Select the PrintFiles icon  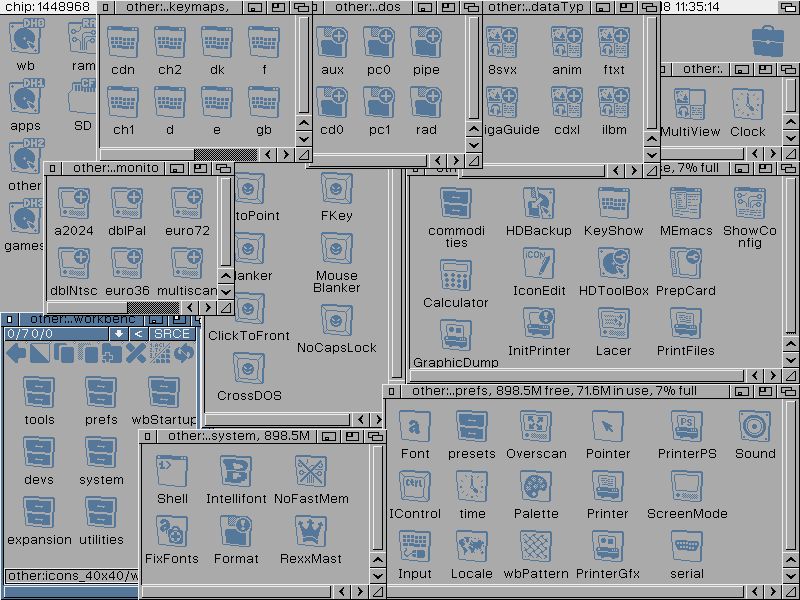click(686, 324)
